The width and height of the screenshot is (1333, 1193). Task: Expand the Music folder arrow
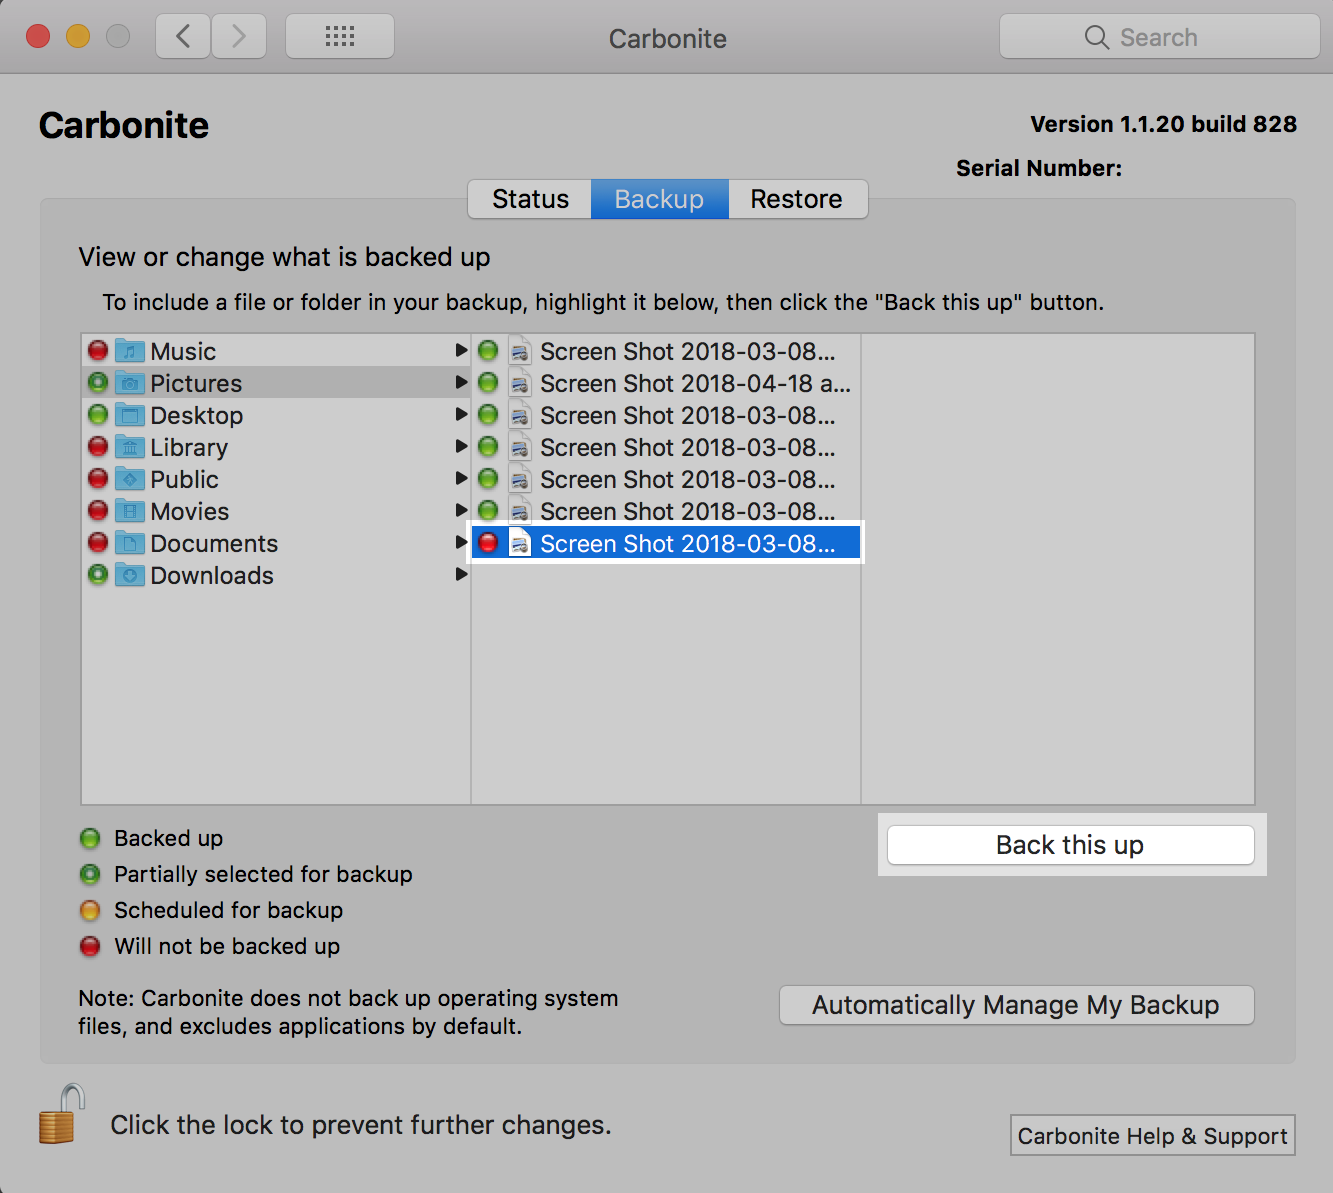461,351
